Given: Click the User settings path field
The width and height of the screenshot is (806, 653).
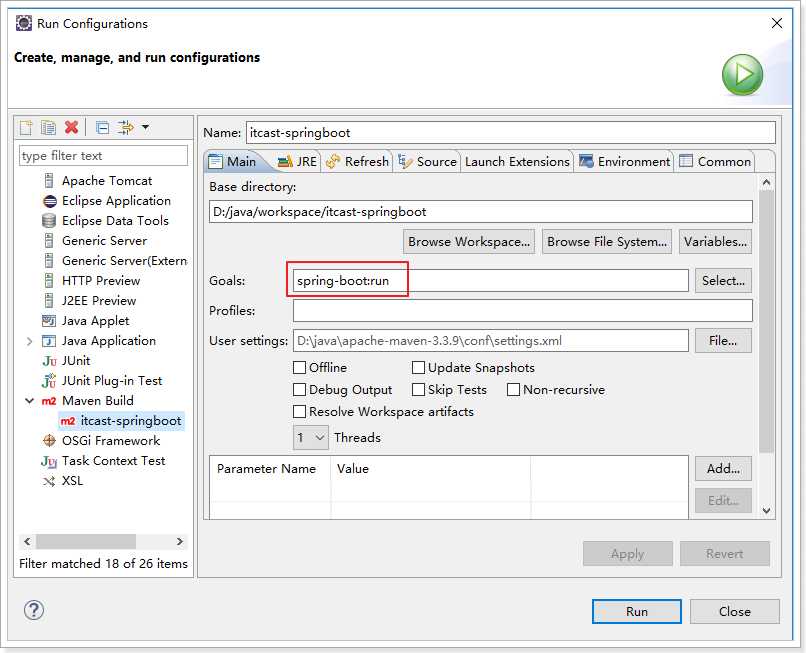Looking at the screenshot, I should (490, 340).
